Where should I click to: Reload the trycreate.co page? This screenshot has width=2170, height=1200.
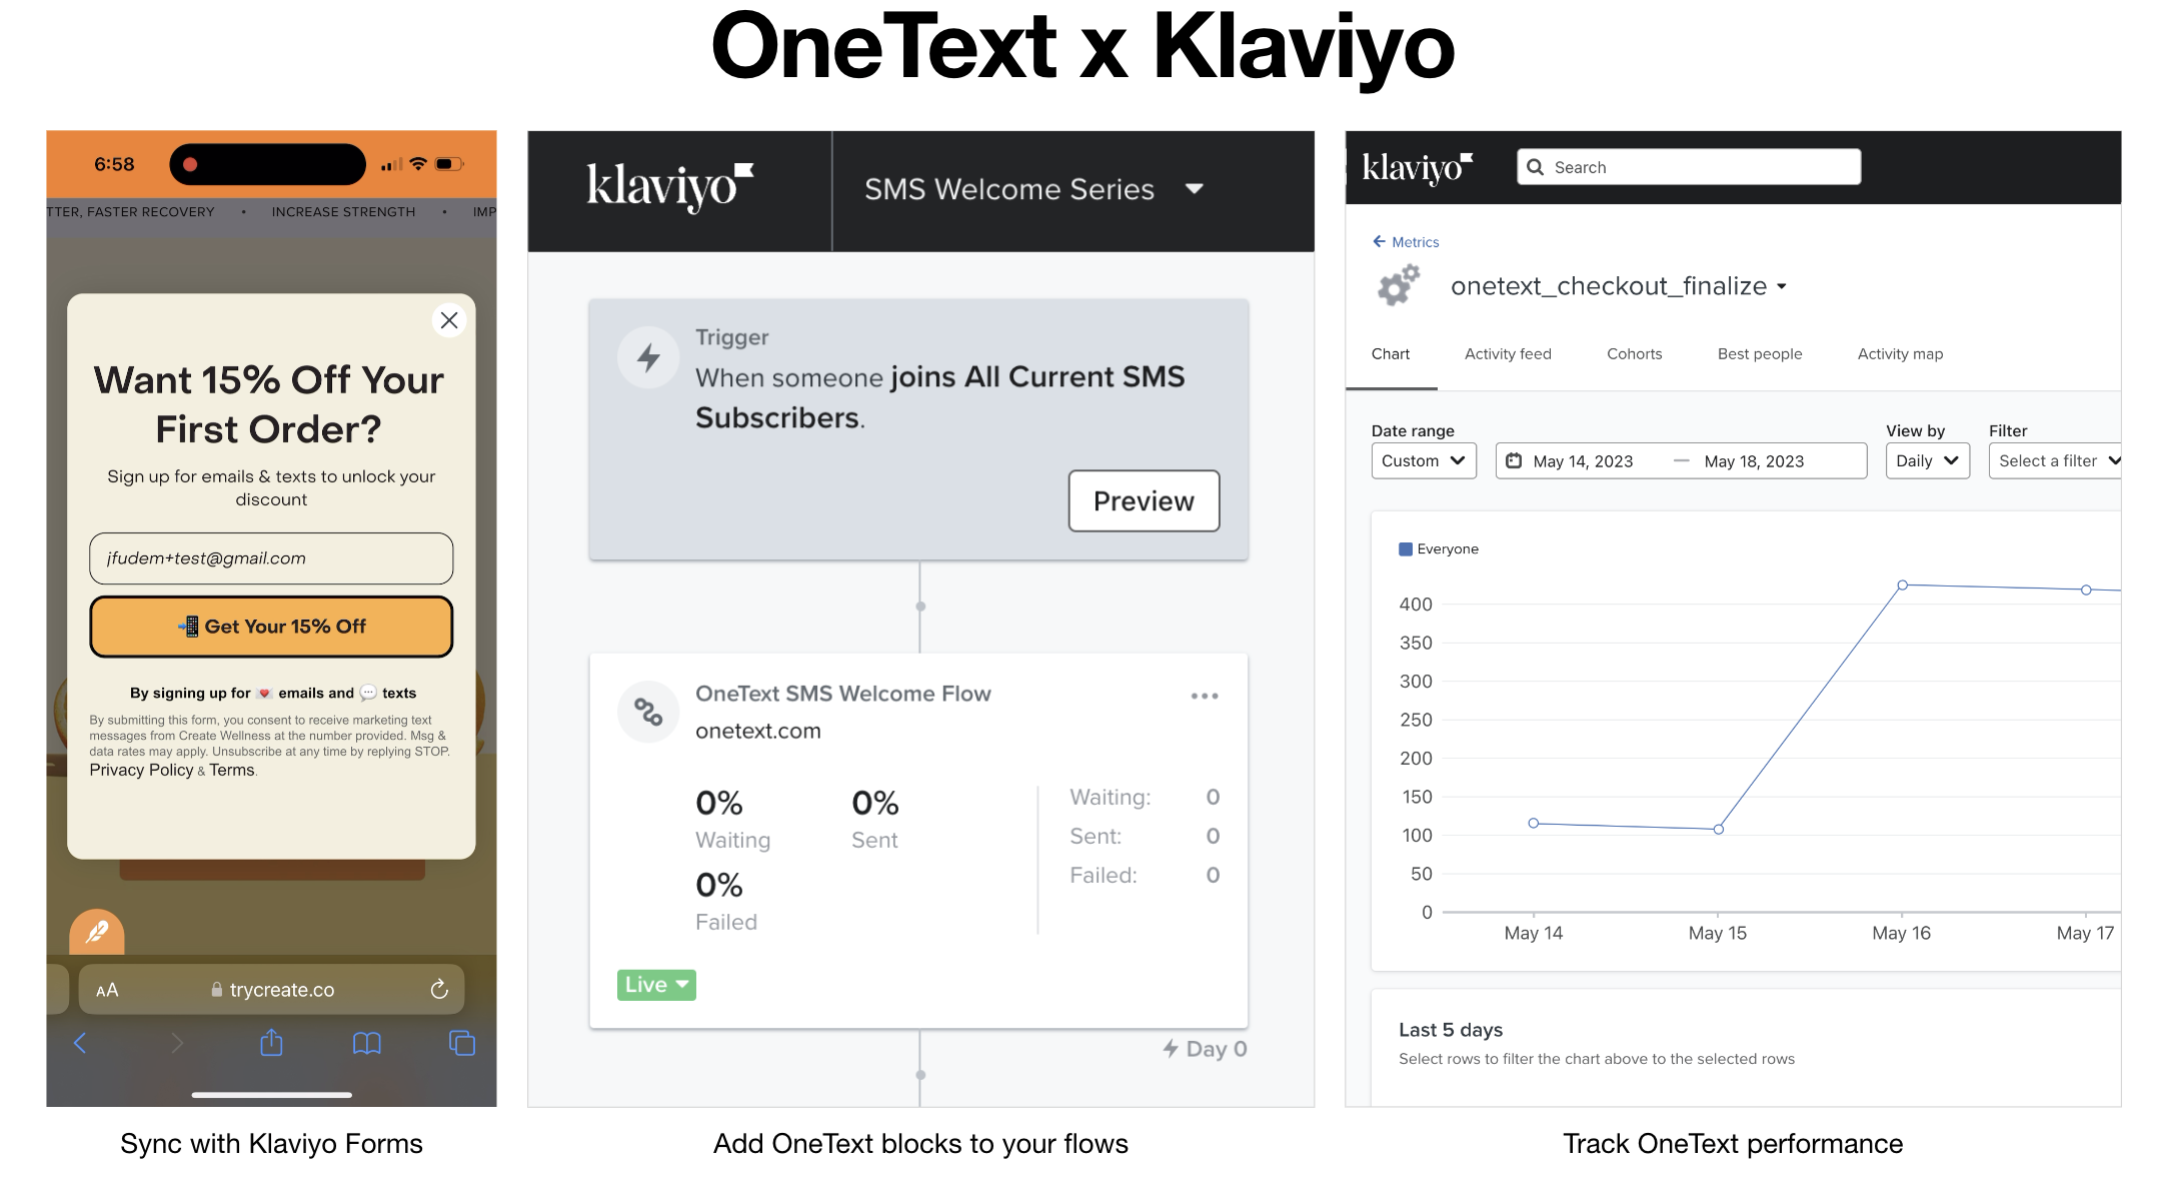[x=439, y=990]
